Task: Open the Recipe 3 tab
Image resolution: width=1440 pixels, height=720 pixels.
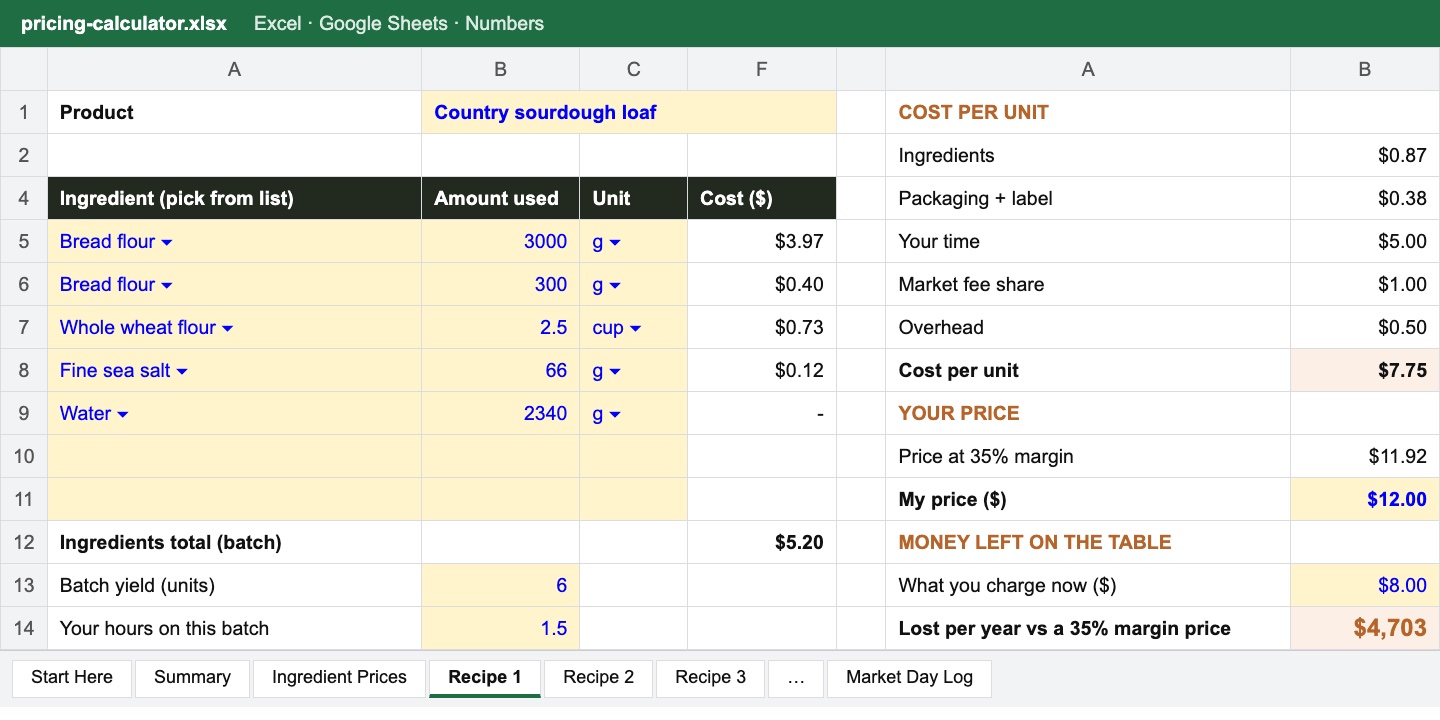Action: pyautogui.click(x=710, y=677)
